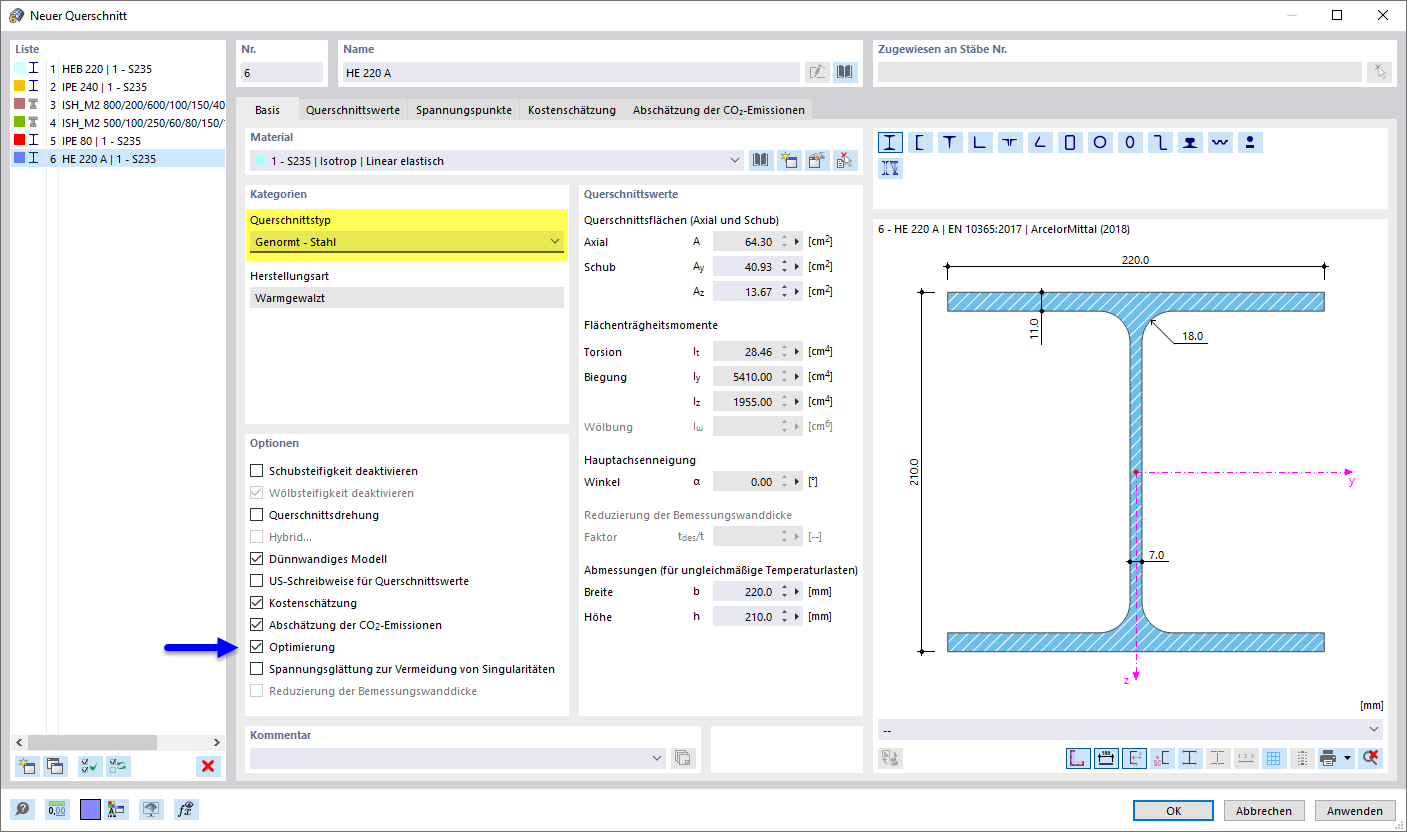Open the material library book icon

pos(761,160)
